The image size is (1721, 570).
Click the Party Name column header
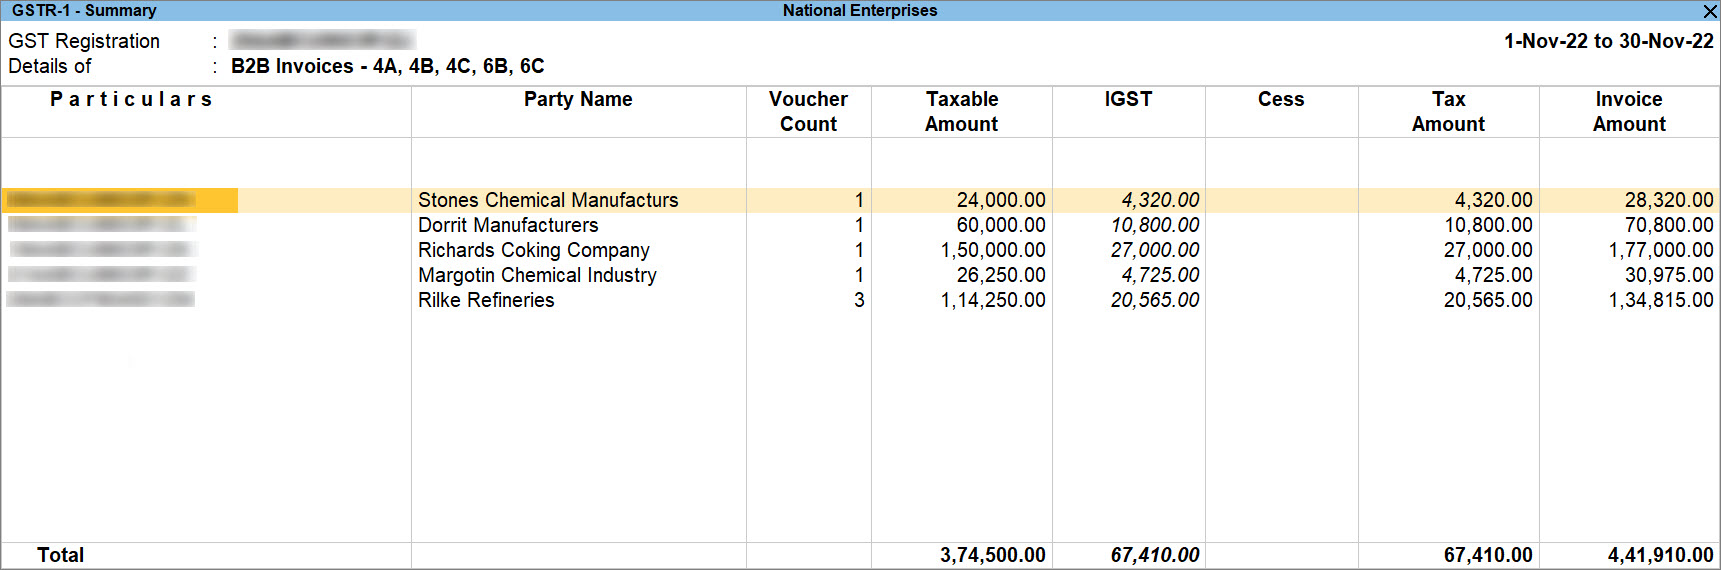(x=578, y=99)
